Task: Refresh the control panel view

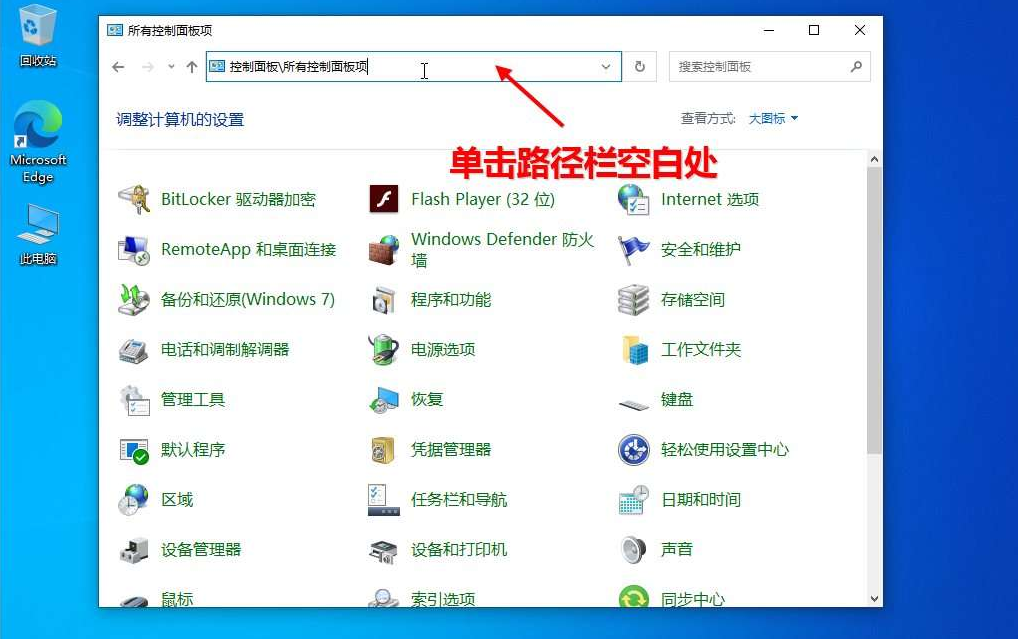Action: [x=639, y=66]
